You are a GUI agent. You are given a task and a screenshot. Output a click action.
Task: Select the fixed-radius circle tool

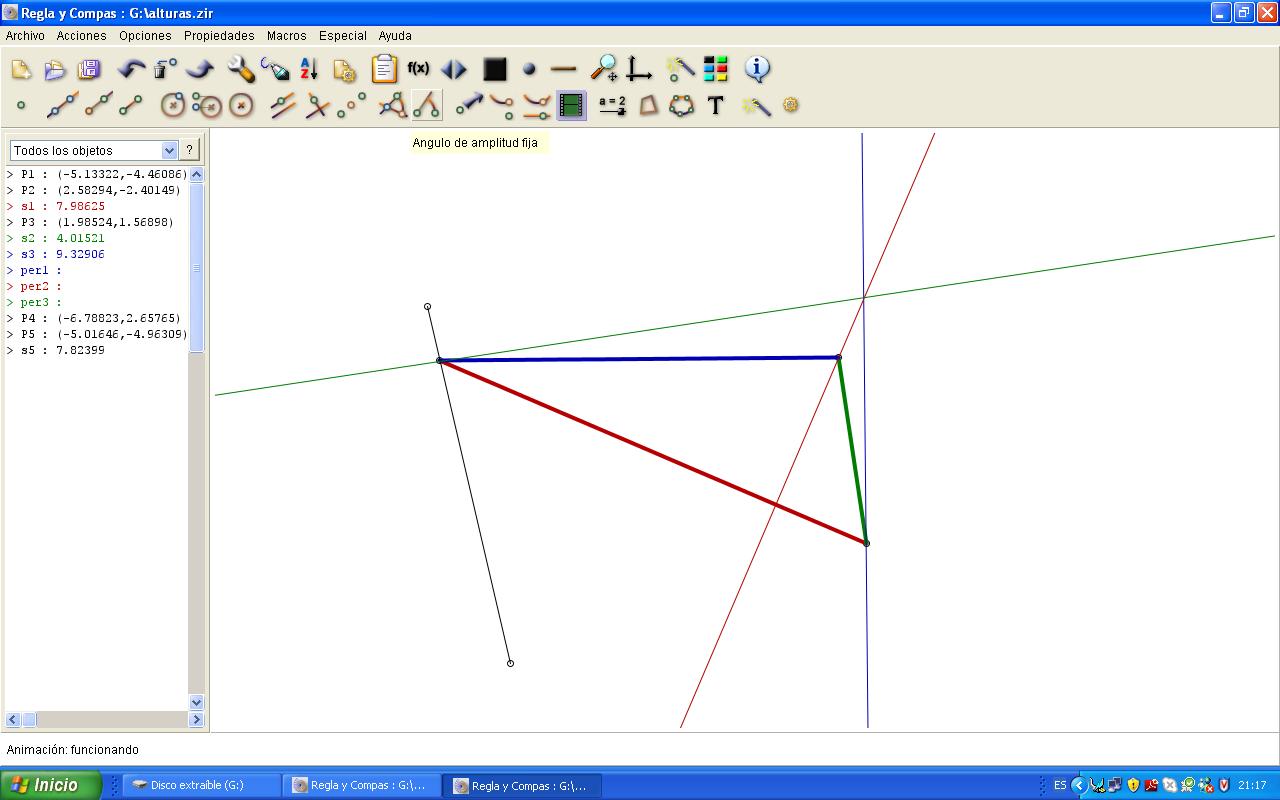(x=241, y=105)
